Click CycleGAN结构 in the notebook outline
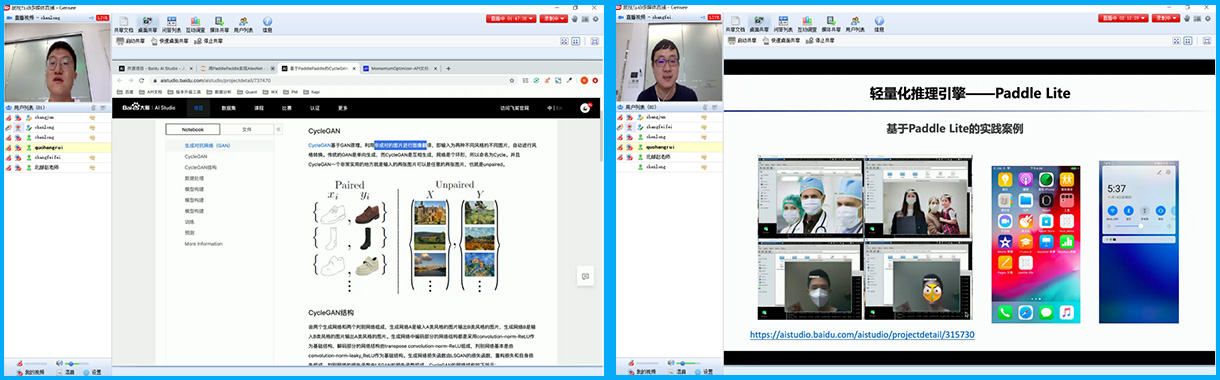This screenshot has width=1220, height=380. click(x=200, y=167)
